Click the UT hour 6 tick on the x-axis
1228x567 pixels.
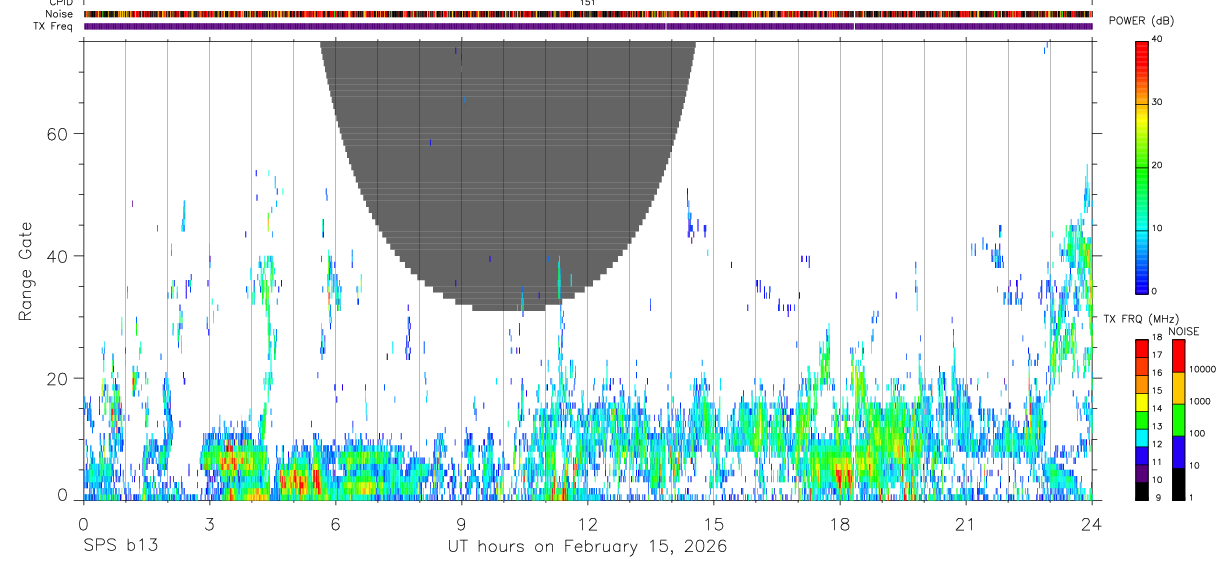tap(335, 524)
